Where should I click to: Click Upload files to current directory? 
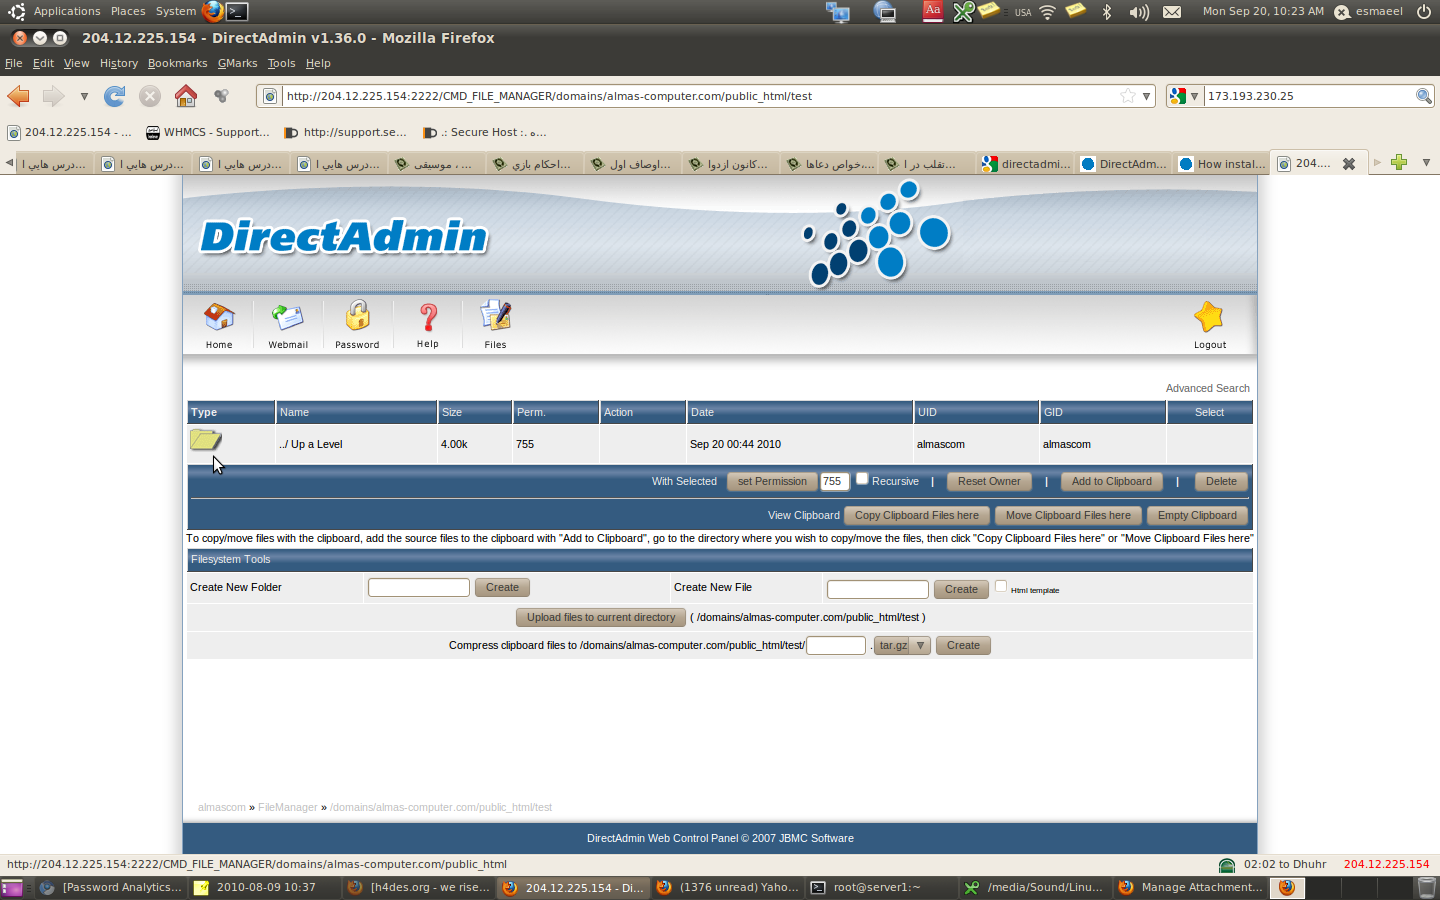pyautogui.click(x=601, y=618)
